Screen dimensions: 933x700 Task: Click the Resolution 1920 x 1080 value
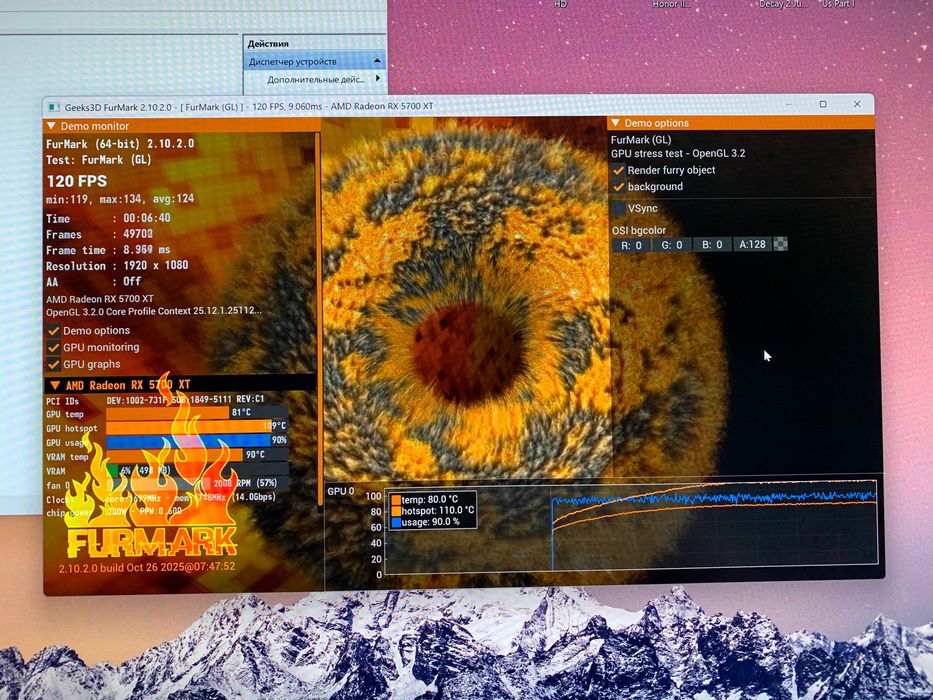[155, 265]
